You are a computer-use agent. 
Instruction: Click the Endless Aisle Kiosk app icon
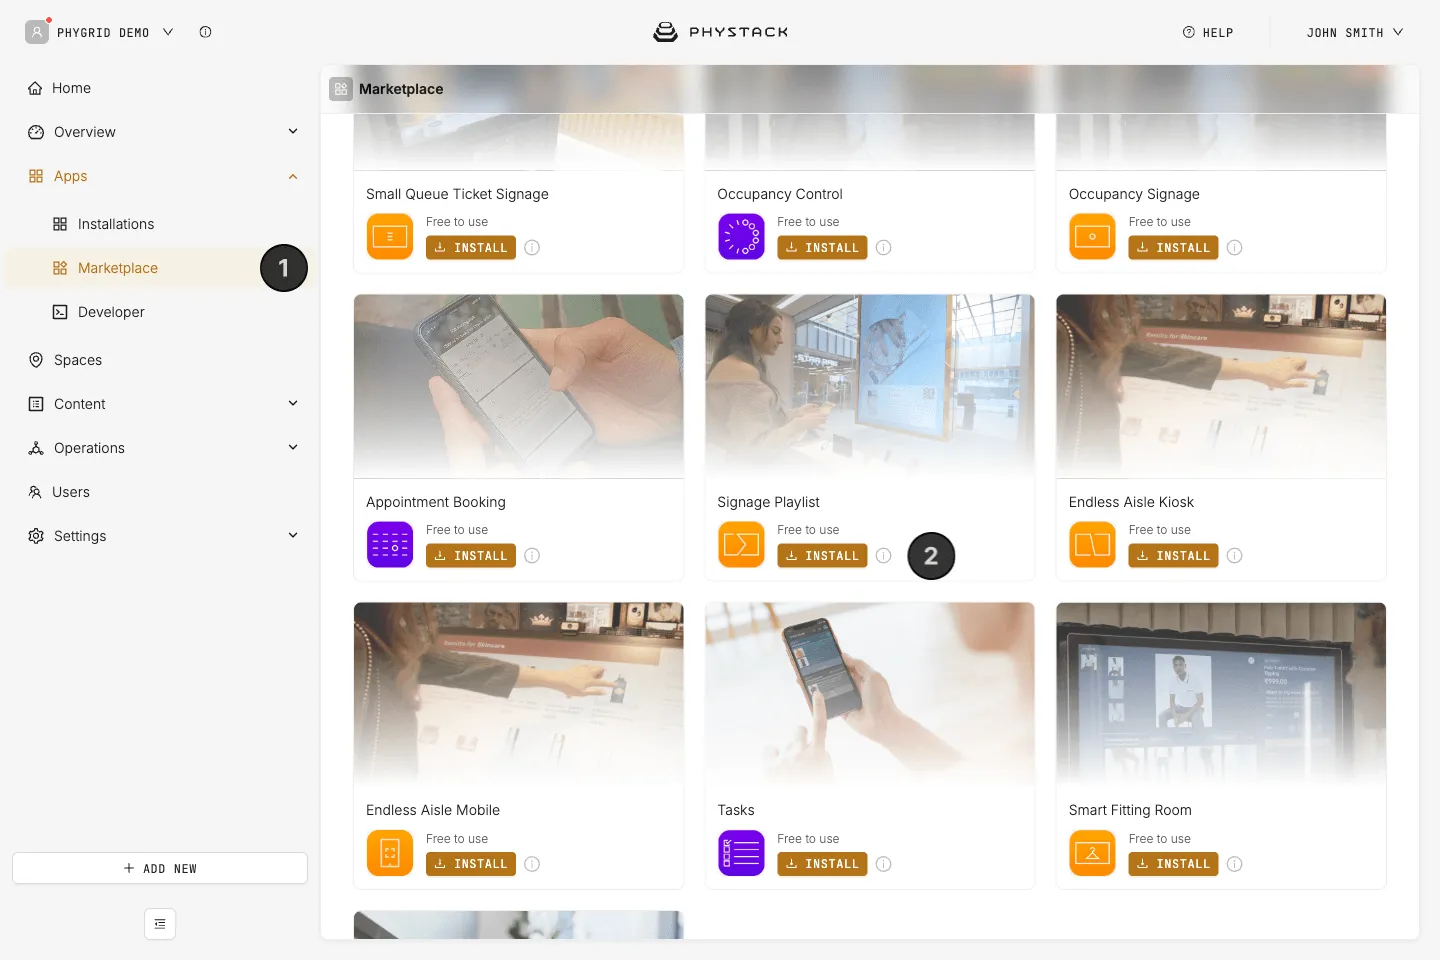tap(1092, 545)
